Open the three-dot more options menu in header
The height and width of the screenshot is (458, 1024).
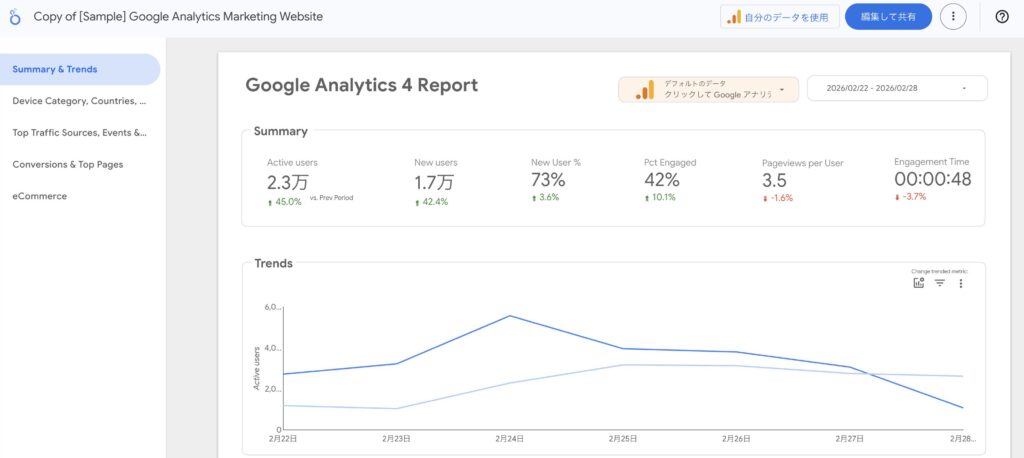(x=953, y=17)
